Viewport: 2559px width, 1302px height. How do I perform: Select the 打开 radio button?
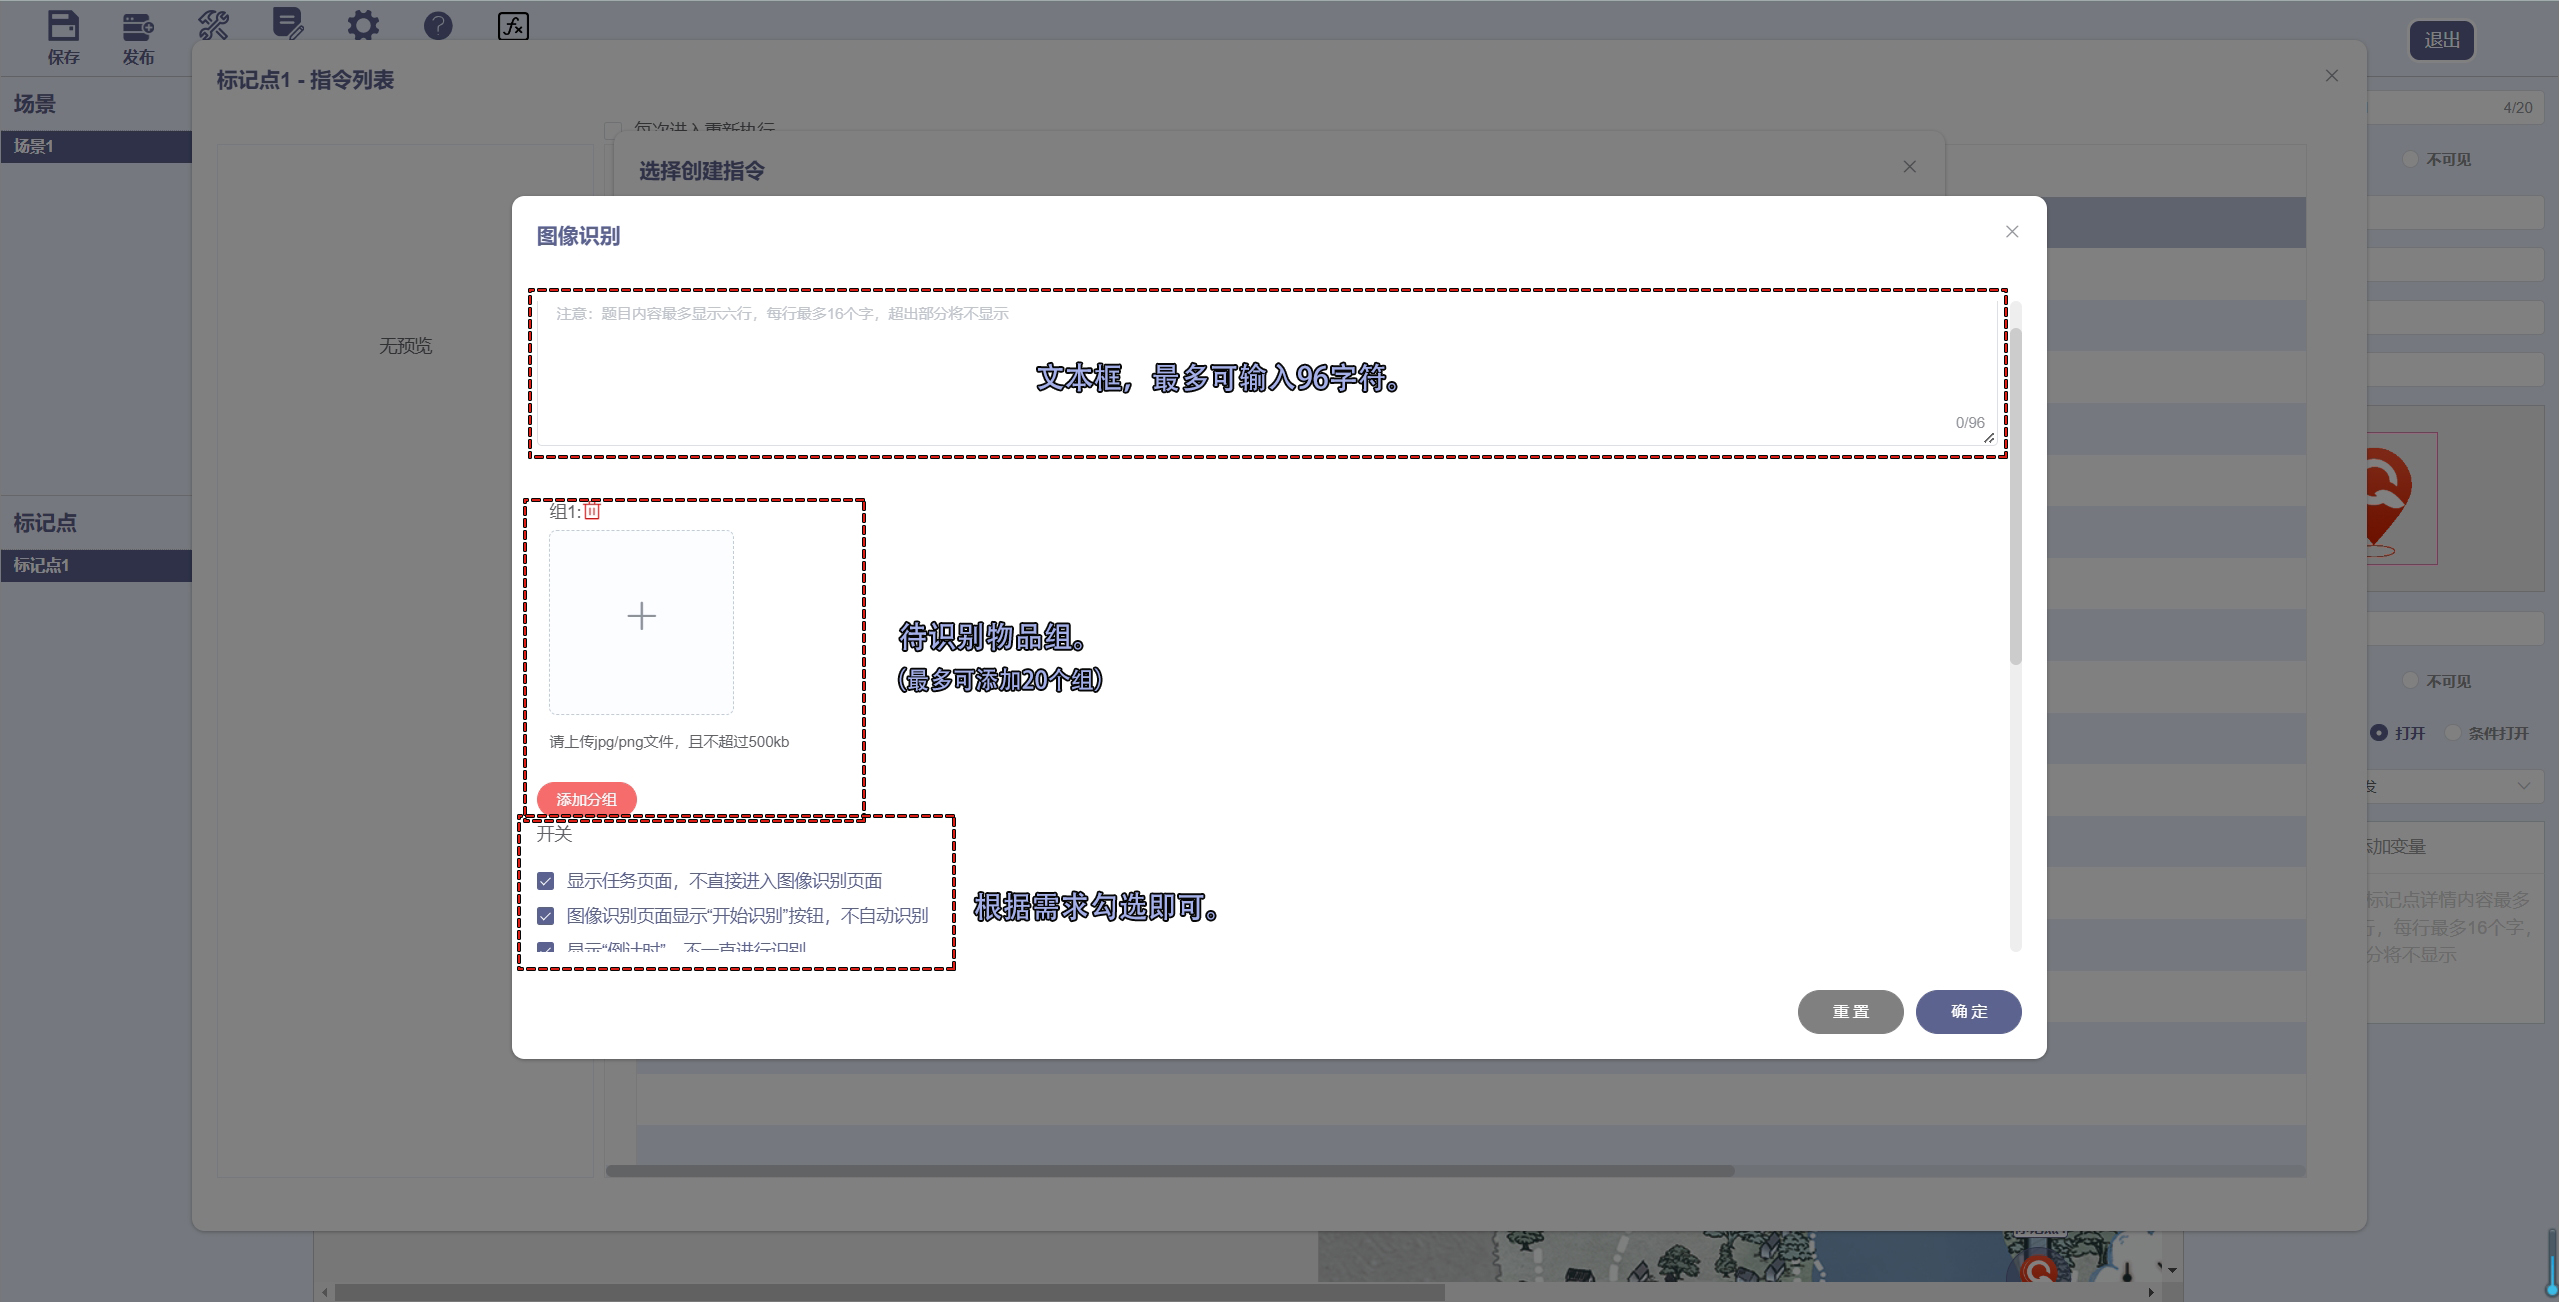[2380, 733]
